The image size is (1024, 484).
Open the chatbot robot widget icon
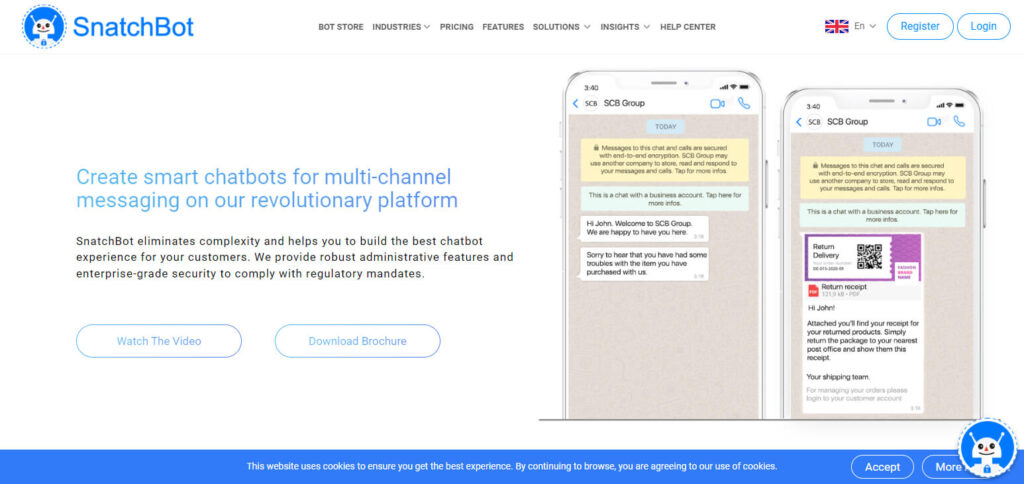pos(987,448)
